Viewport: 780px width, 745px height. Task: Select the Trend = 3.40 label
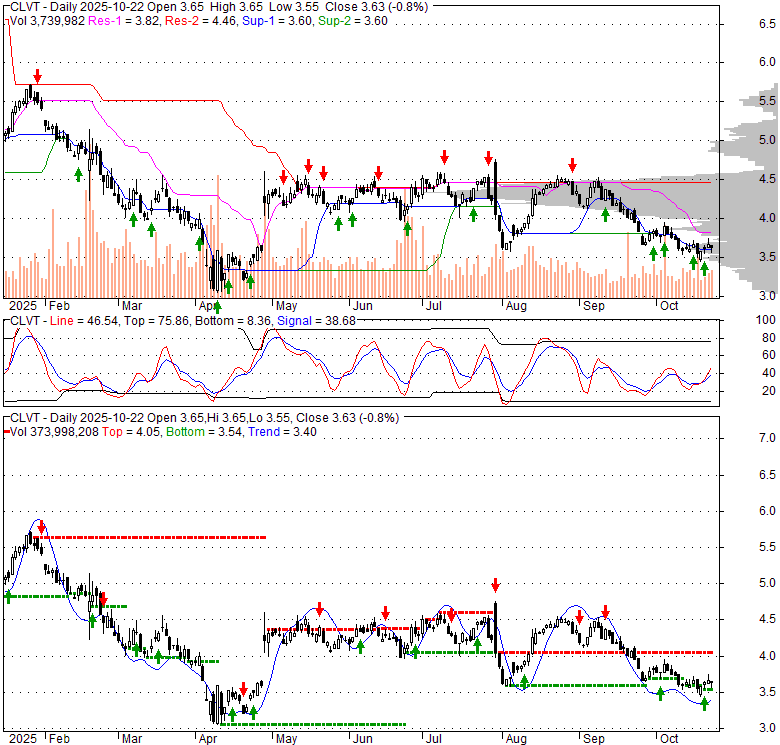tap(283, 432)
